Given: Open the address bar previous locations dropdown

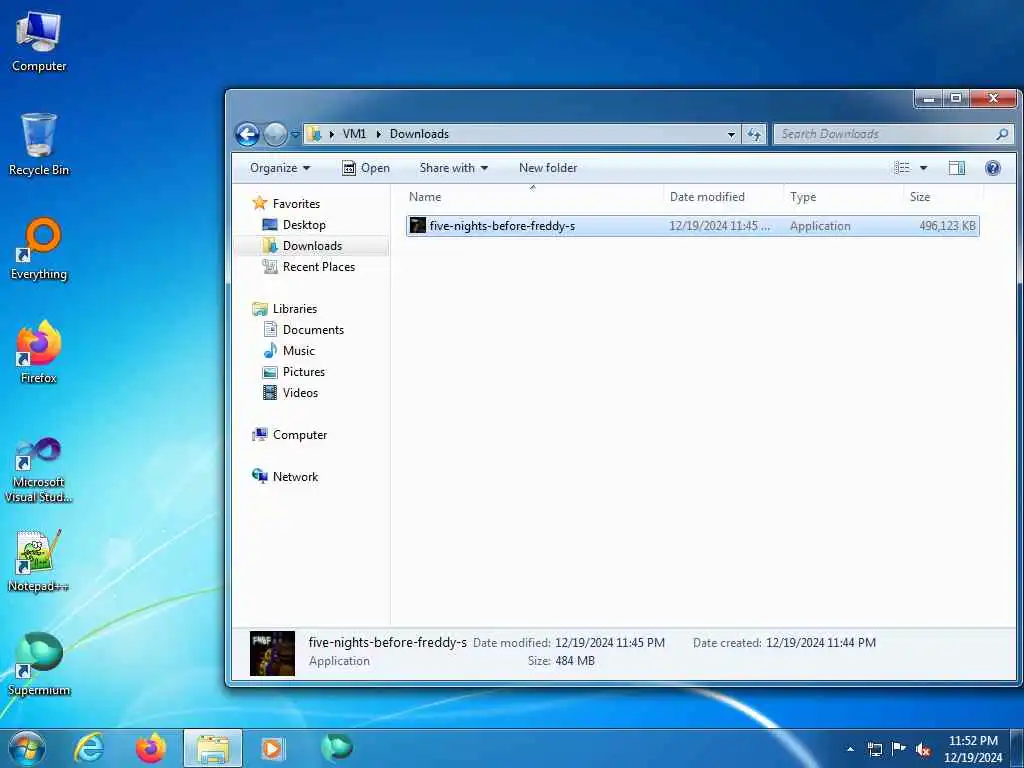Looking at the screenshot, I should click(731, 135).
